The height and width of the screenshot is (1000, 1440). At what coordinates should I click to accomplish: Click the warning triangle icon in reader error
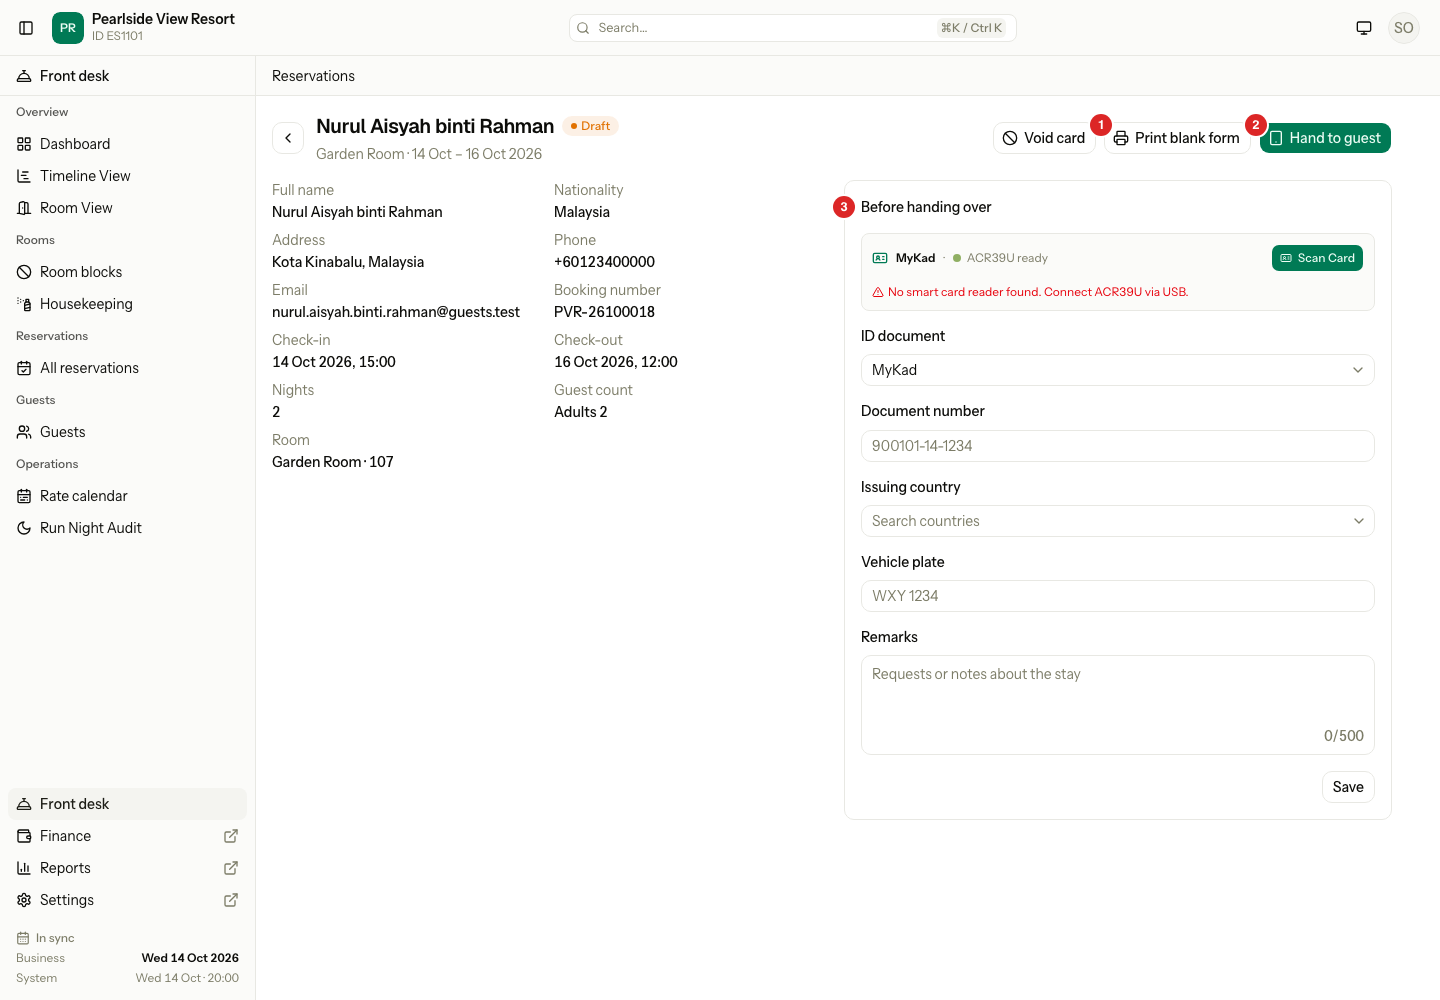point(878,292)
